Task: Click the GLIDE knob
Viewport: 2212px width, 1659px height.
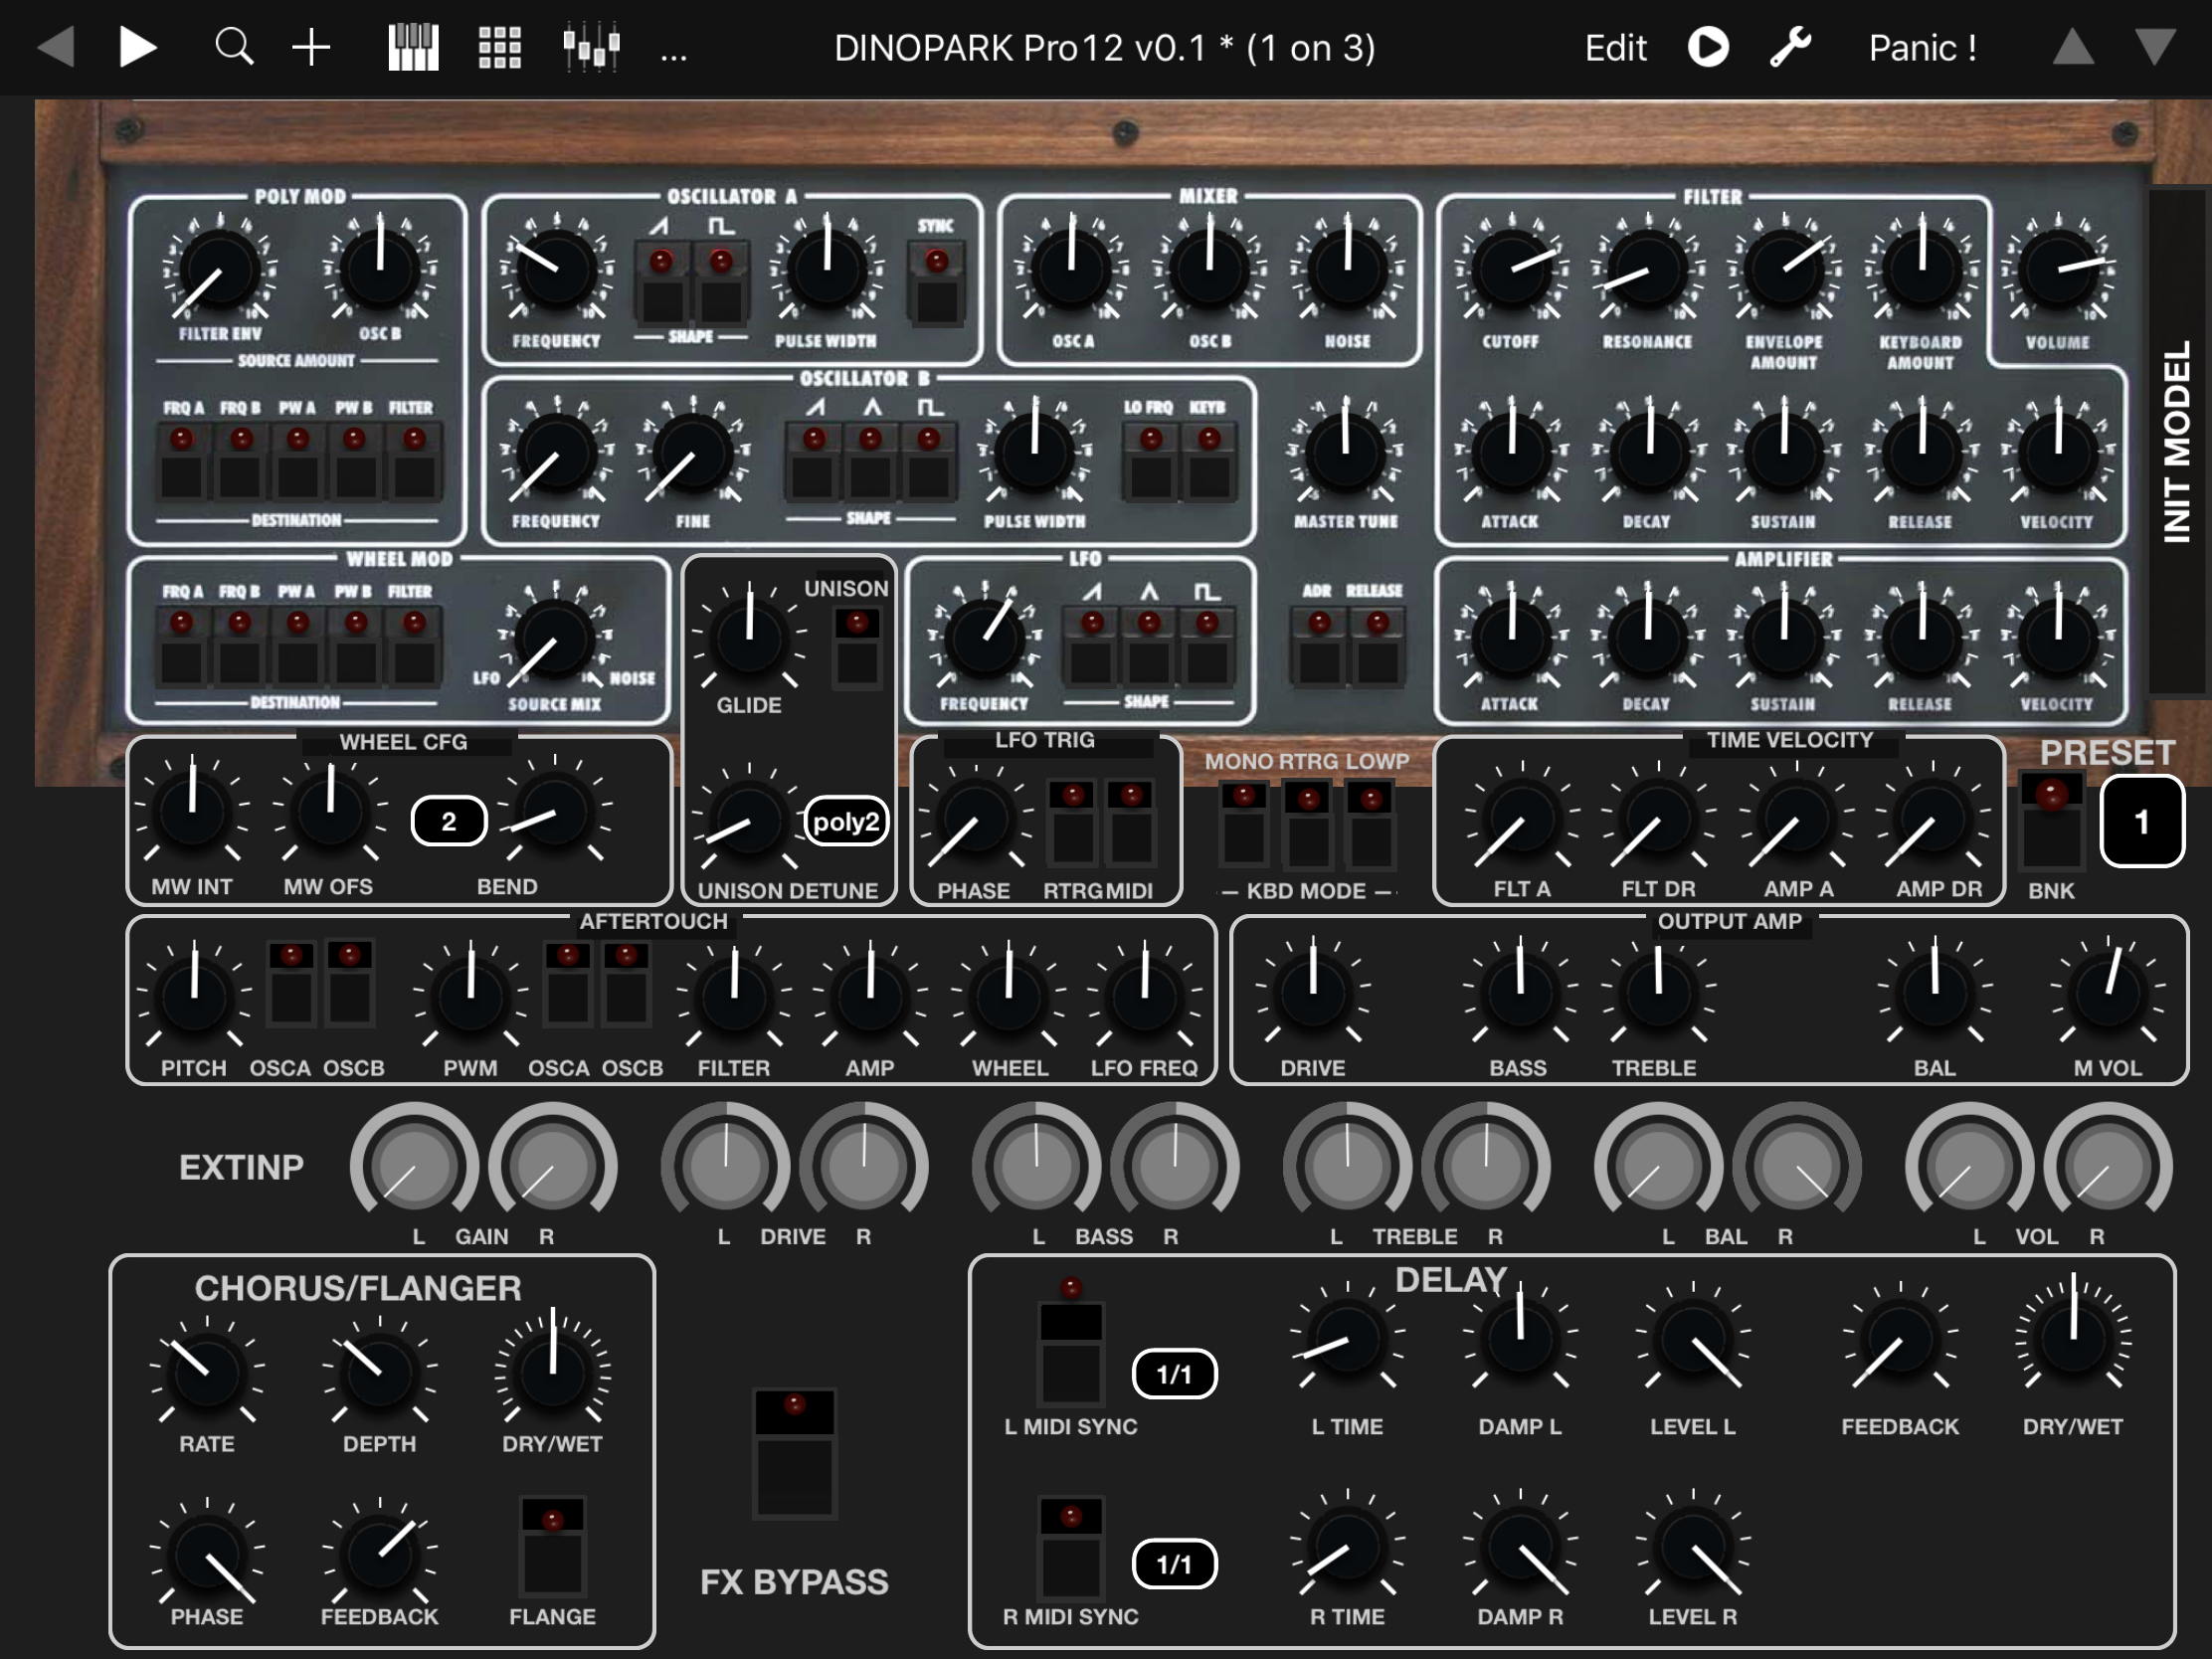Action: pos(749,636)
